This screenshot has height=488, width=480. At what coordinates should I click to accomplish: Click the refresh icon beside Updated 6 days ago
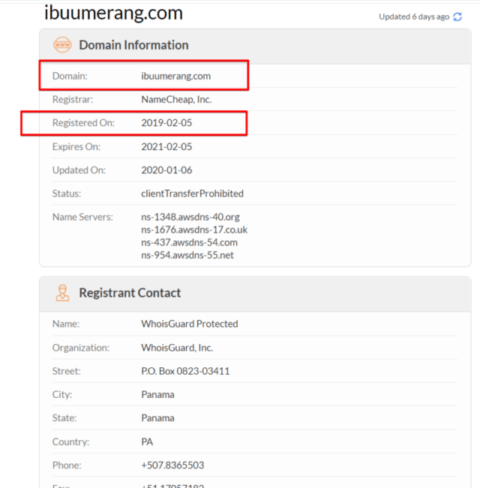[x=457, y=17]
